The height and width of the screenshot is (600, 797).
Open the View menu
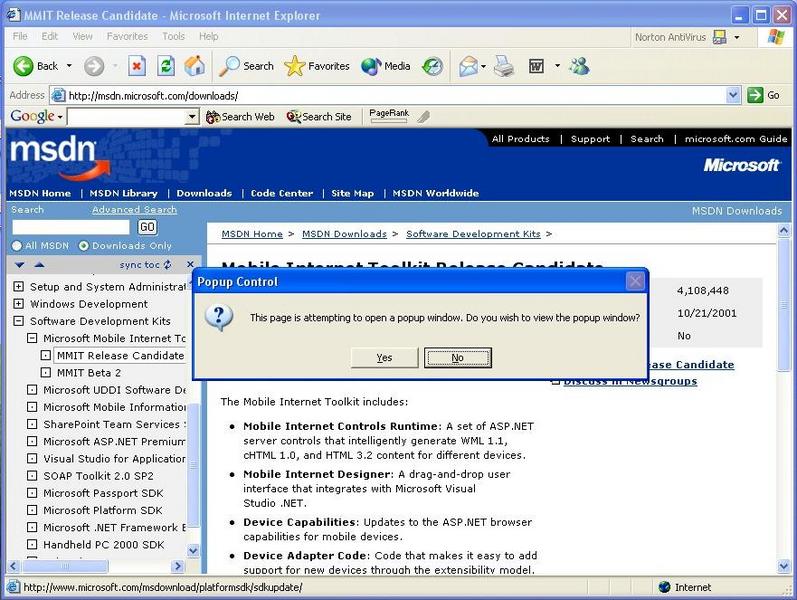tap(82, 36)
